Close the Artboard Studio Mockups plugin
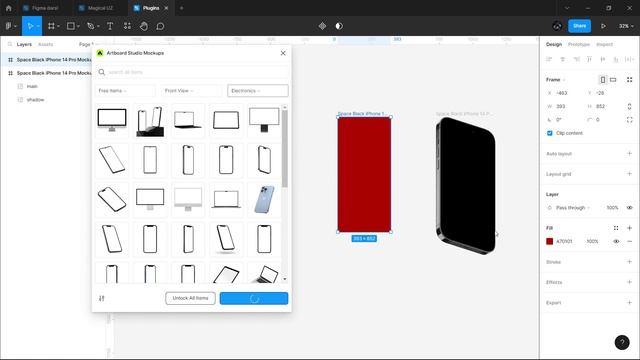640x360 pixels. tap(283, 53)
